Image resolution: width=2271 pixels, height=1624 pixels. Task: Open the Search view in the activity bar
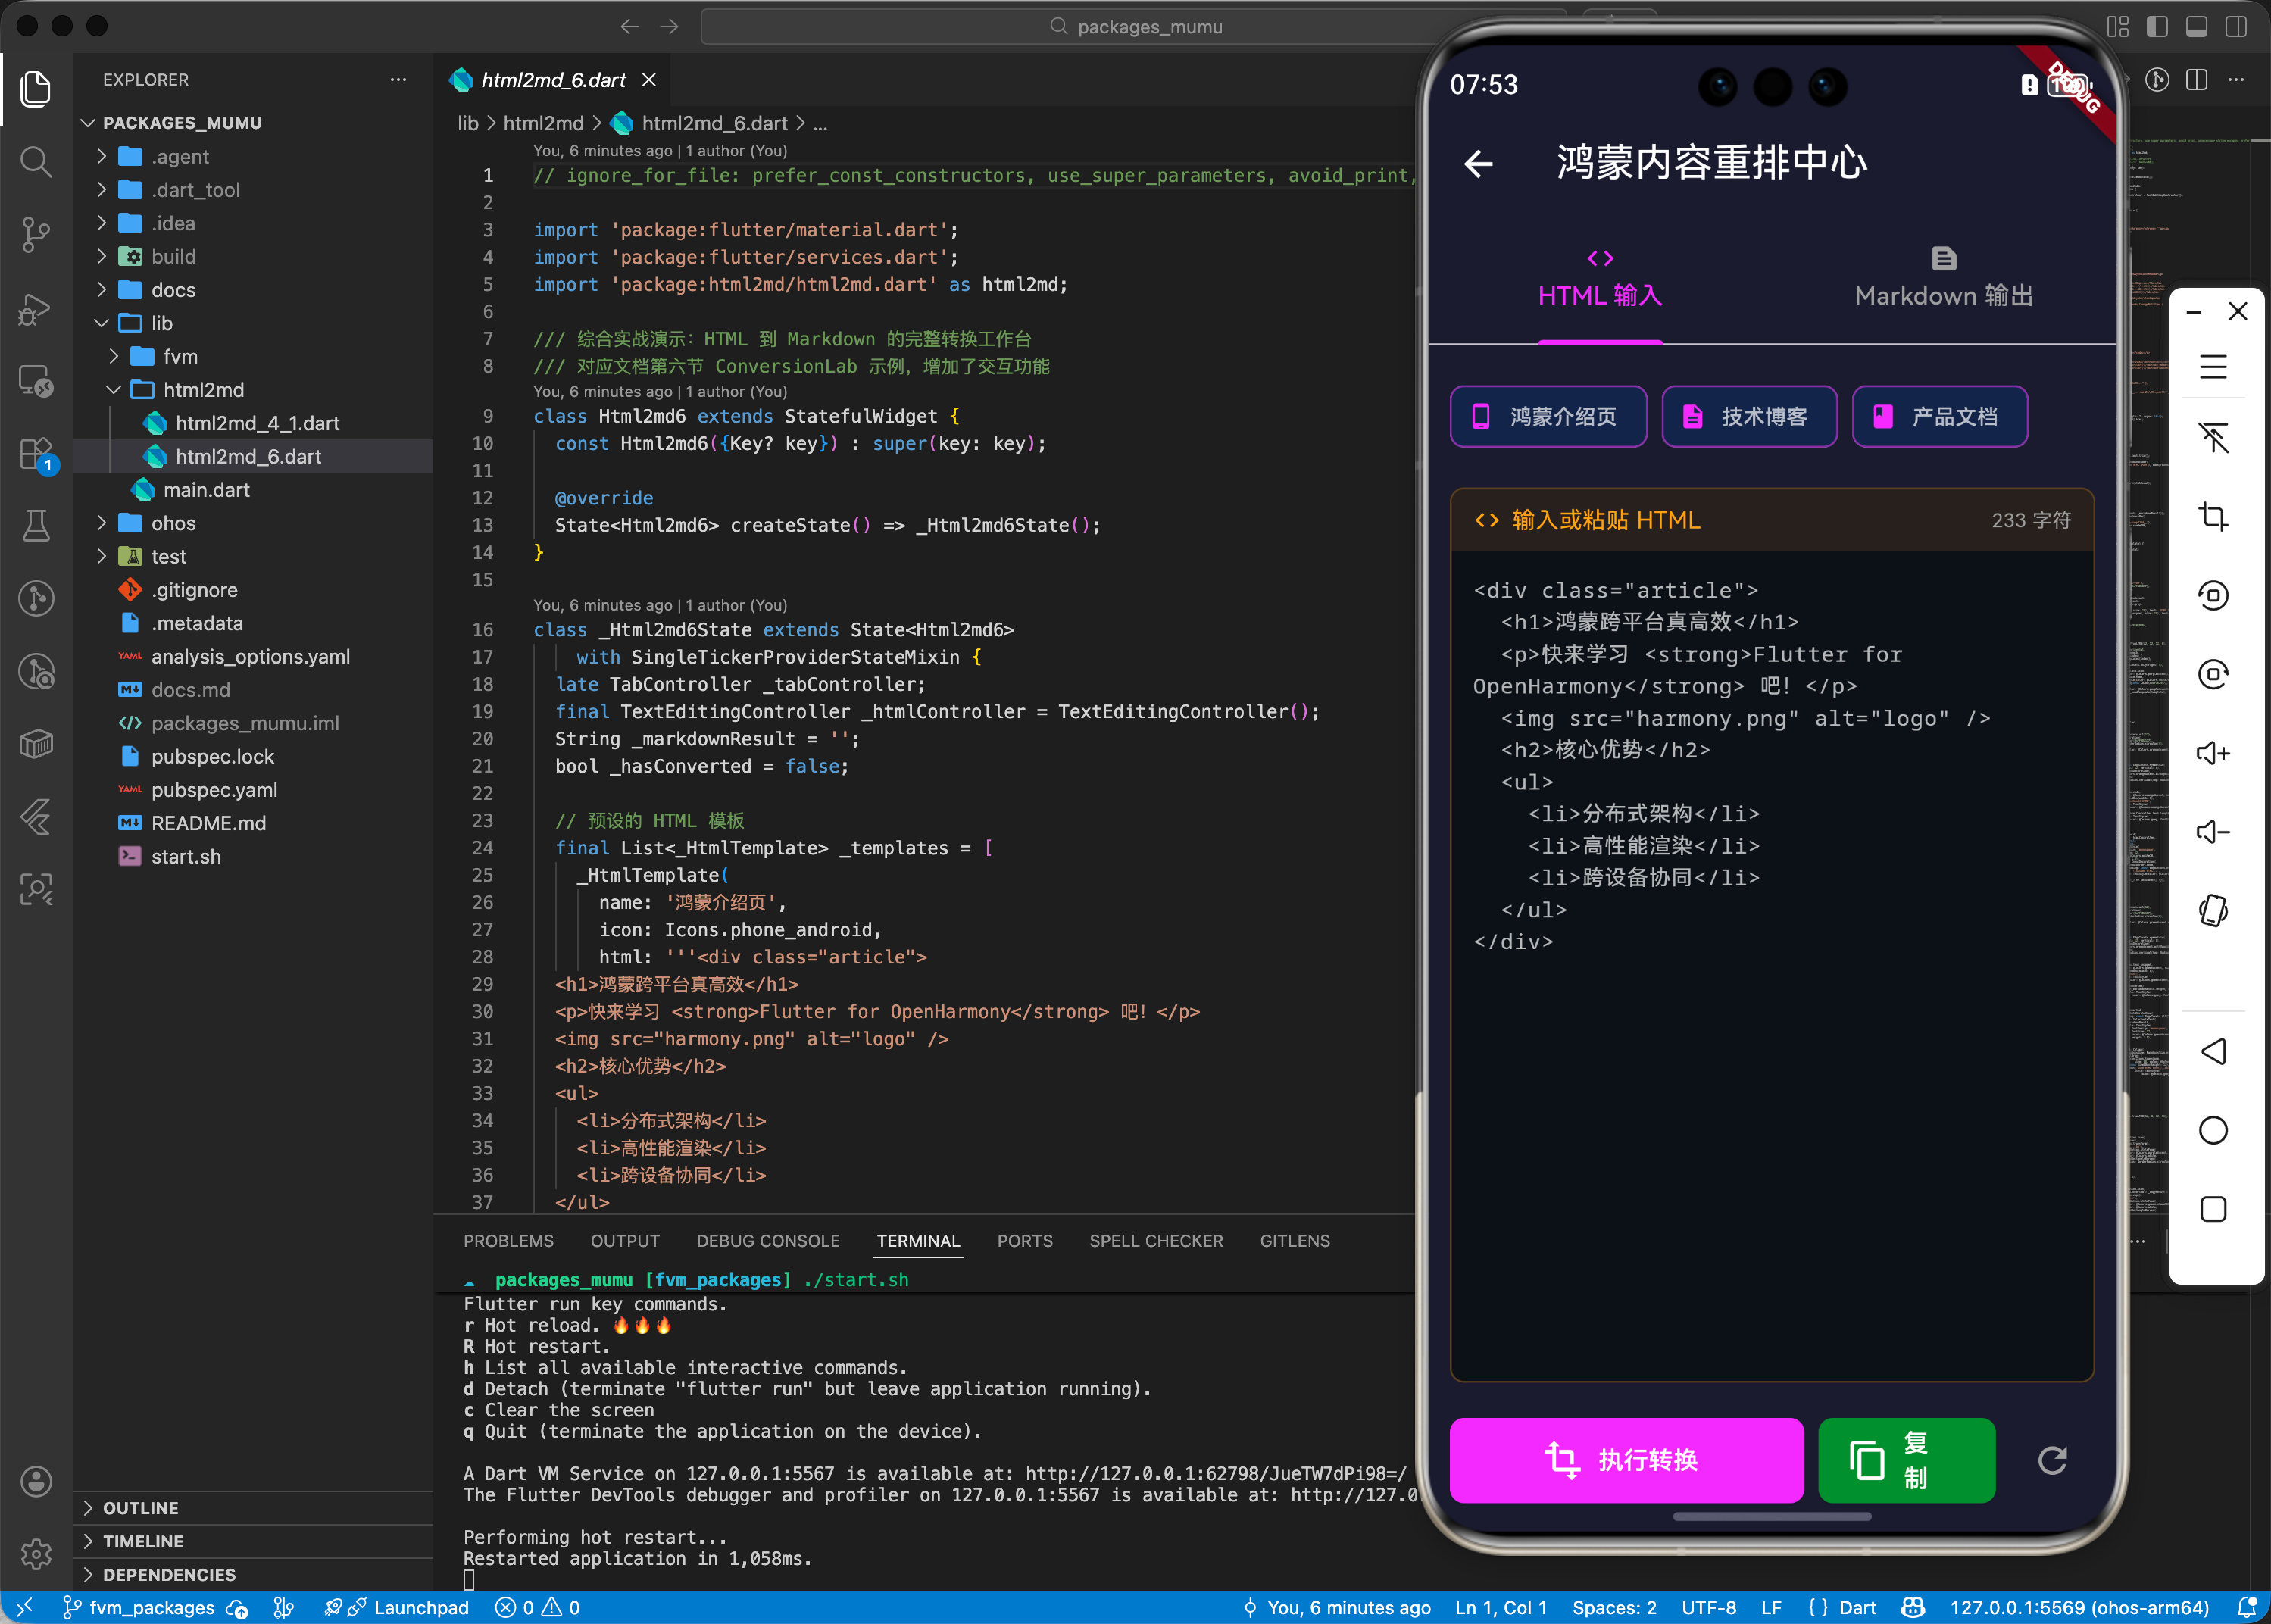(x=36, y=162)
